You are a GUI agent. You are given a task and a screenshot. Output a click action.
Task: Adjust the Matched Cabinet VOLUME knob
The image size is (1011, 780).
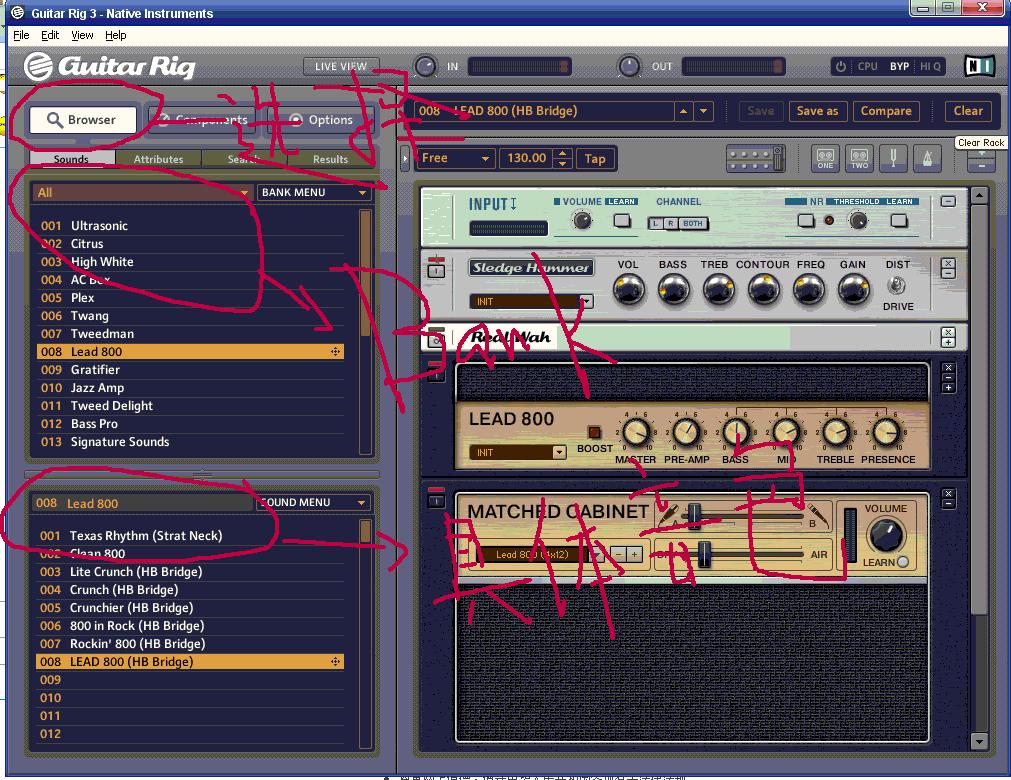point(887,535)
